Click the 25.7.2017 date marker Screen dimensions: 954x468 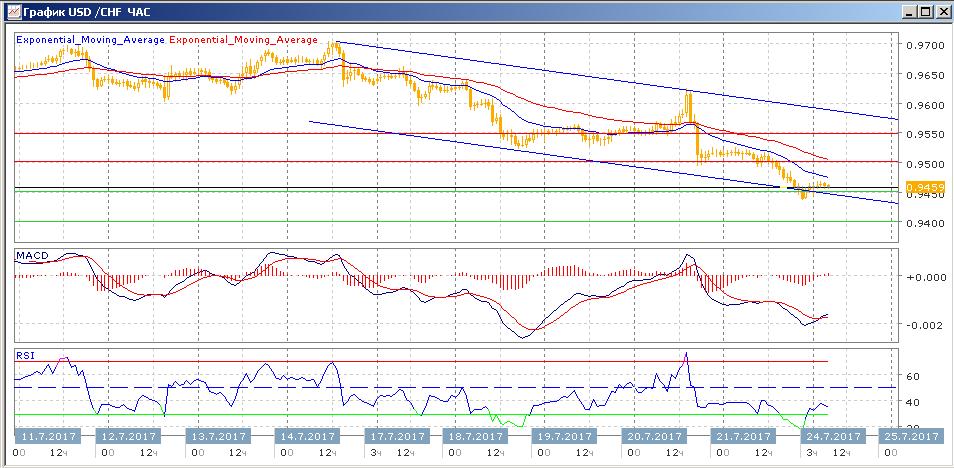coord(910,436)
